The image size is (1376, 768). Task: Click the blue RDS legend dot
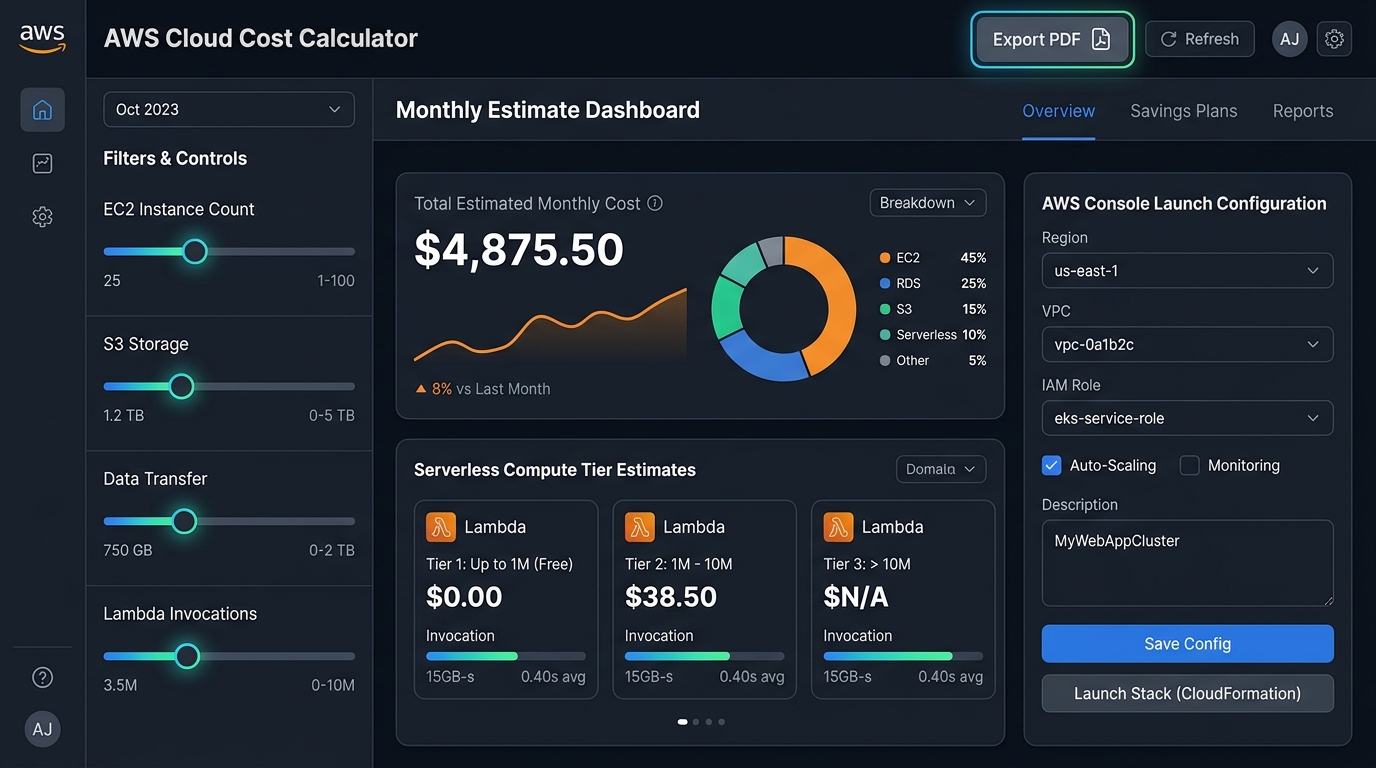(884, 284)
